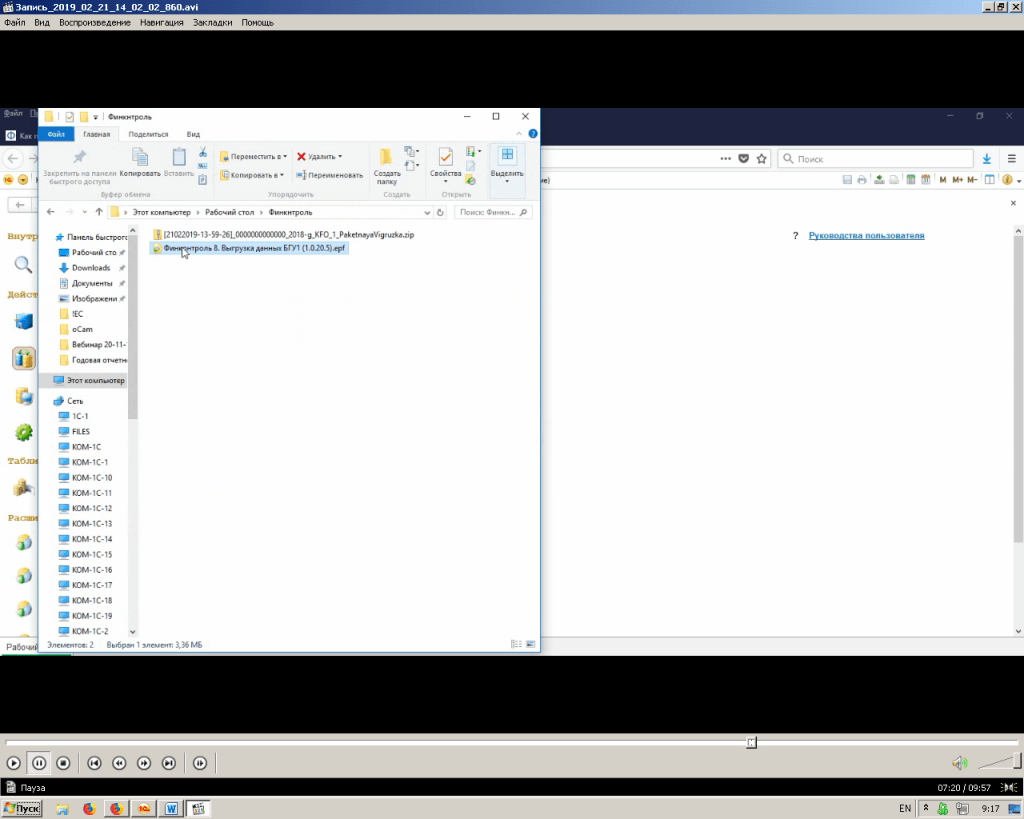Stop the video playback
The image size is (1024, 819).
[63, 763]
